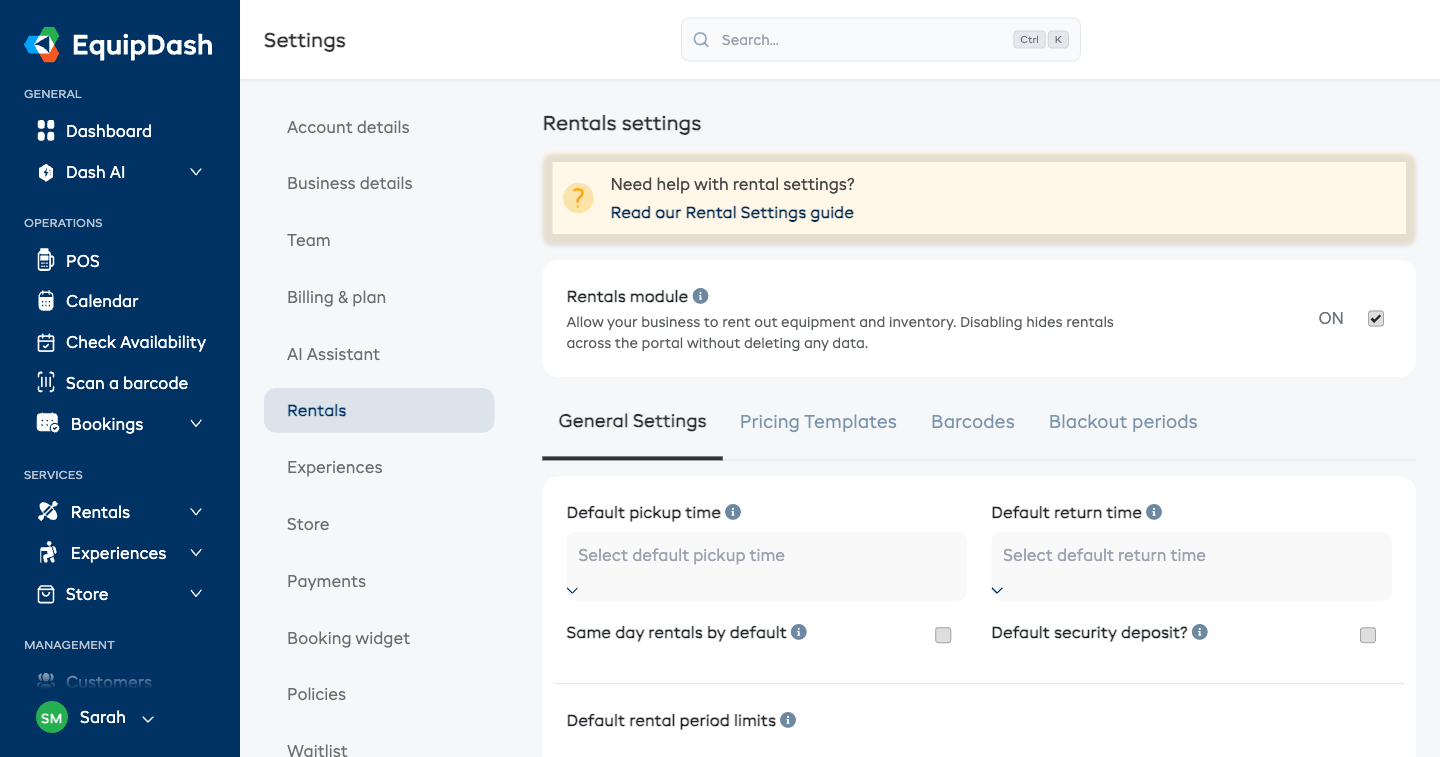The width and height of the screenshot is (1440, 757).
Task: Open Dashboard from the sidebar
Action: pos(108,131)
